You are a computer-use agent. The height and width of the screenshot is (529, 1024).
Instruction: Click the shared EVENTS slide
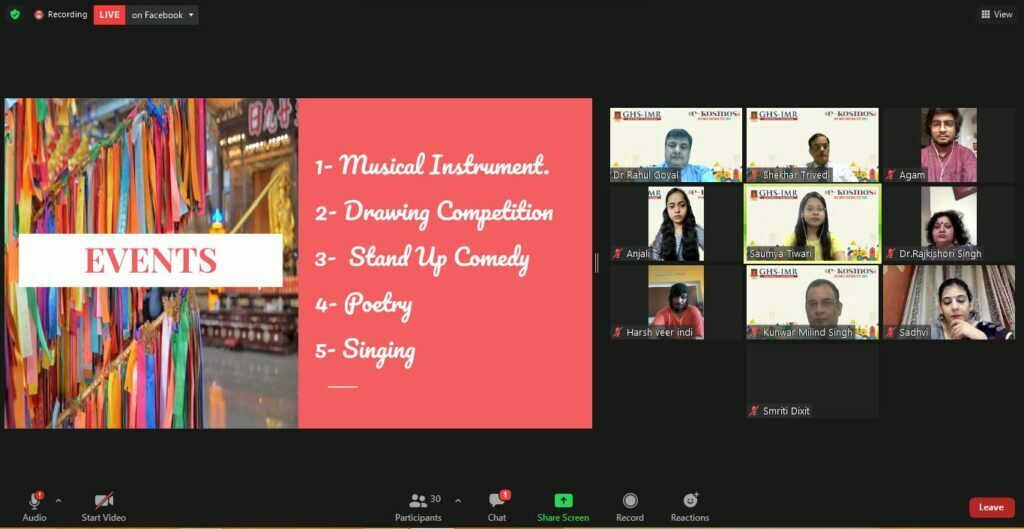(x=298, y=263)
